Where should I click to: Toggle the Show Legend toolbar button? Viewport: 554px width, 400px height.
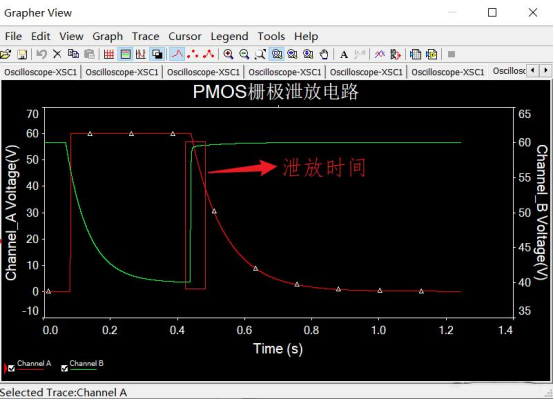click(125, 54)
